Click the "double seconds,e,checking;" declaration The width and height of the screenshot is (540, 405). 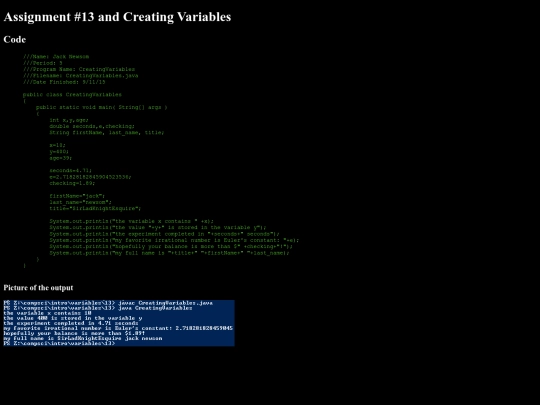(92, 126)
